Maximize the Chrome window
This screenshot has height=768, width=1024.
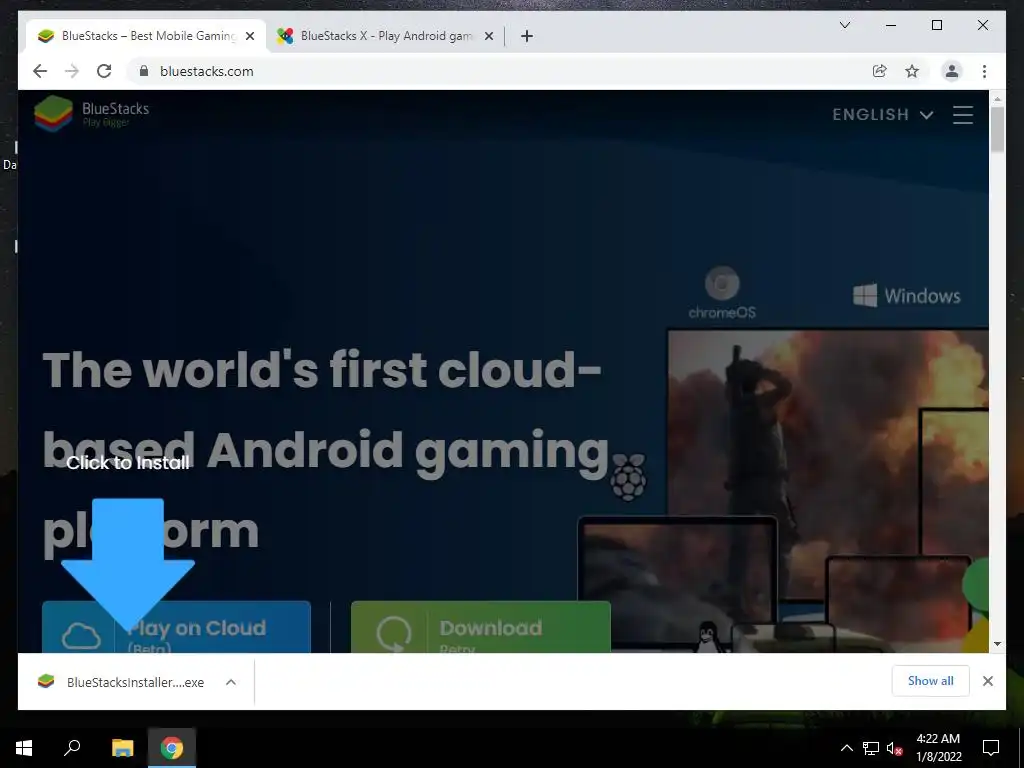click(936, 25)
